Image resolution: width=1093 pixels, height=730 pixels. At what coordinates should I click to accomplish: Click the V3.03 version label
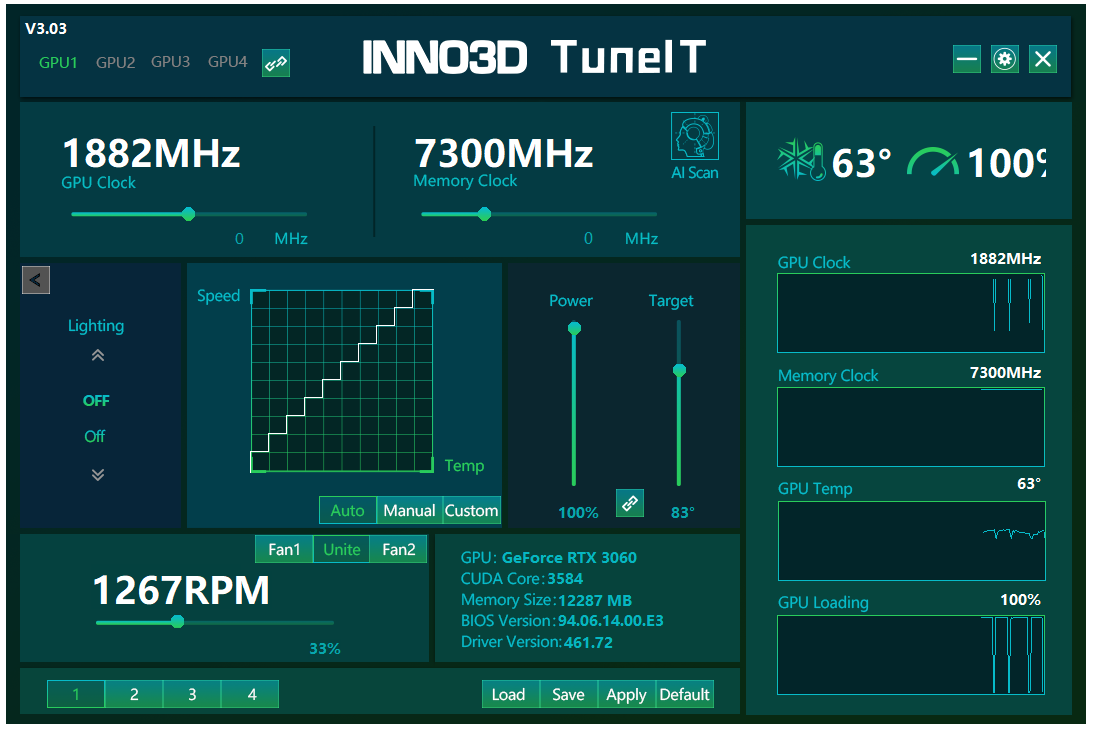[x=46, y=29]
